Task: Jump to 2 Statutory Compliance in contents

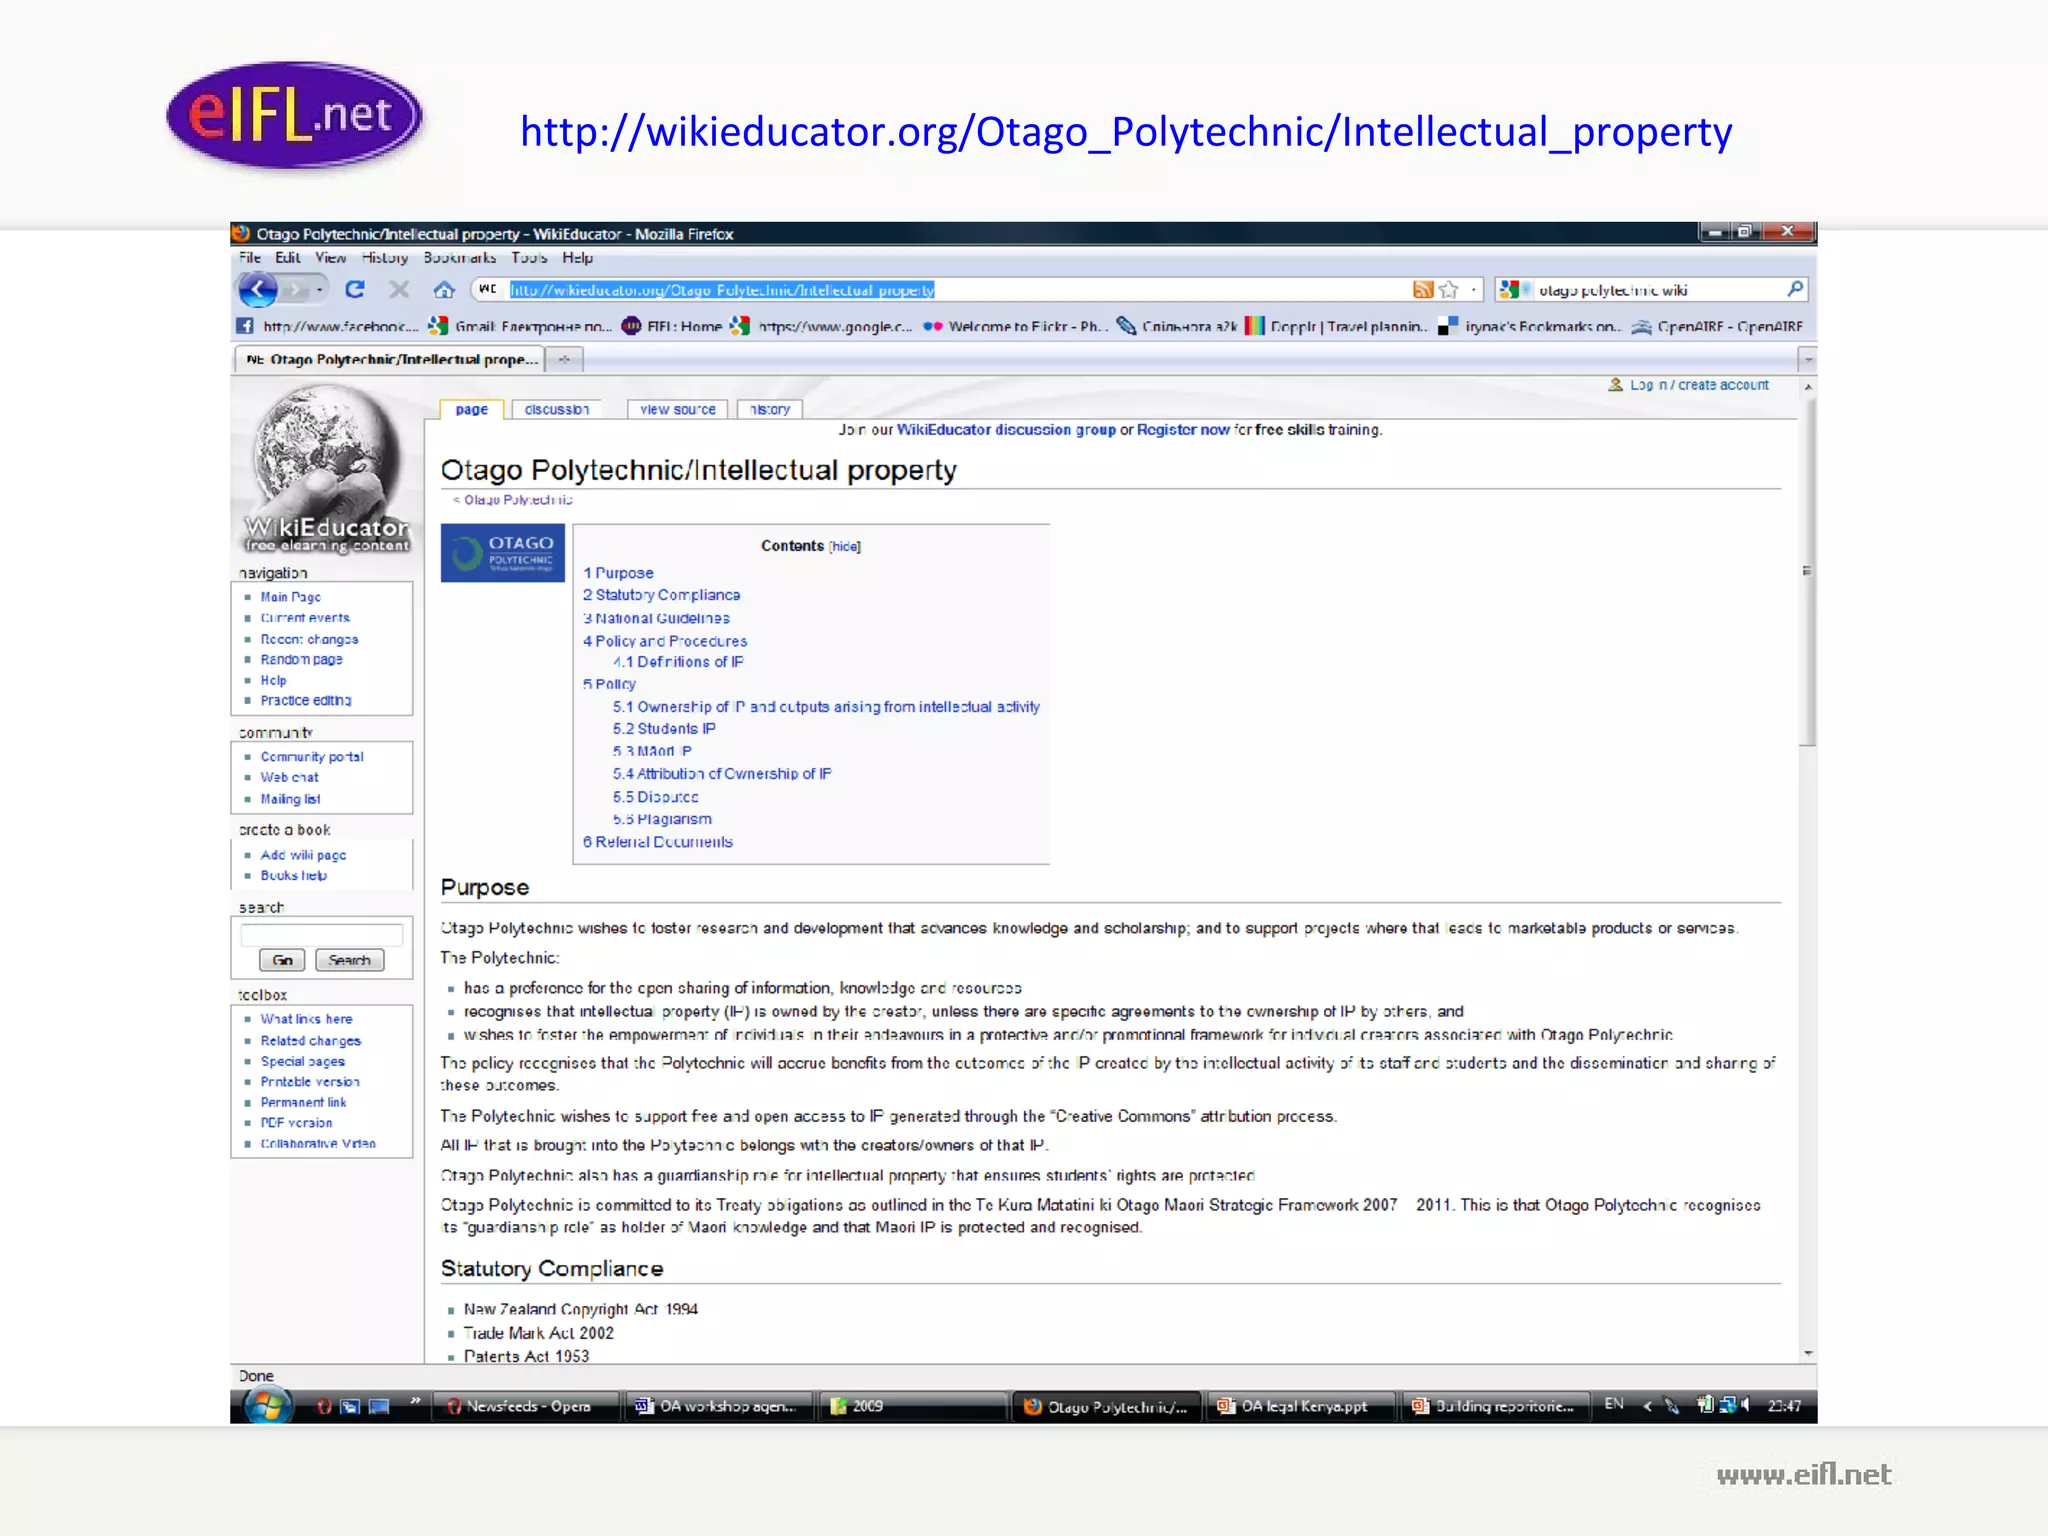Action: pos(662,595)
